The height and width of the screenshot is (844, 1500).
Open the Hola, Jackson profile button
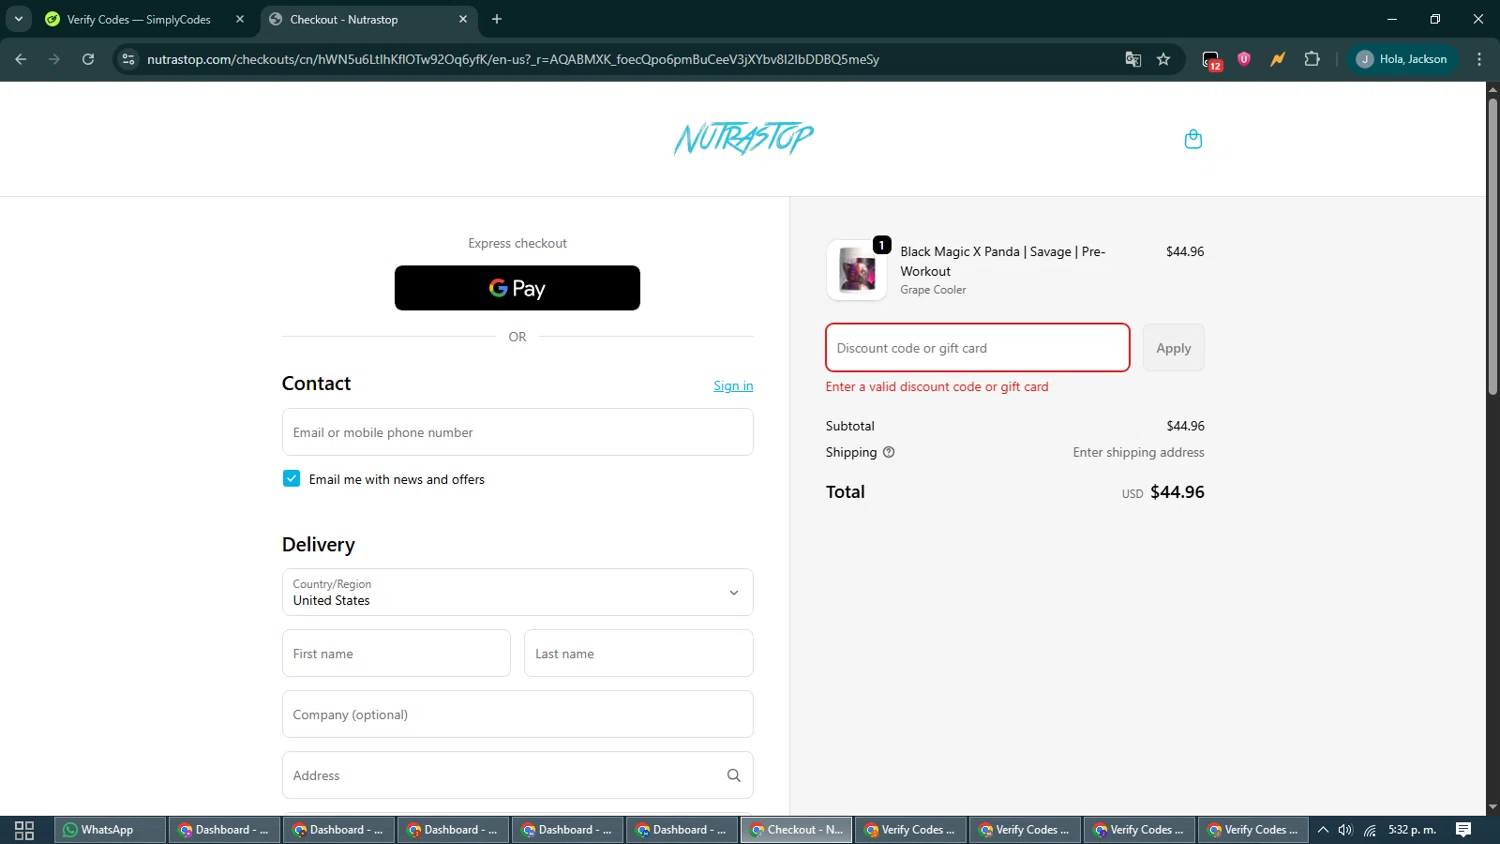[x=1402, y=59]
